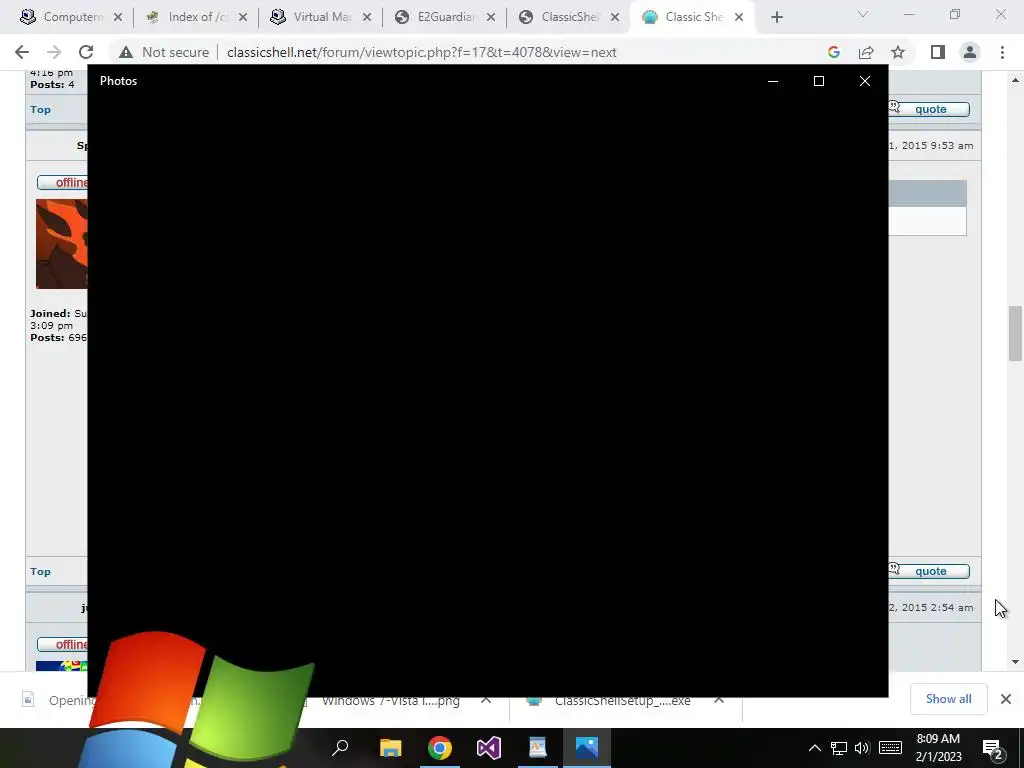Open Chrome three-dot menu
This screenshot has width=1024, height=768.
pyautogui.click(x=1002, y=52)
